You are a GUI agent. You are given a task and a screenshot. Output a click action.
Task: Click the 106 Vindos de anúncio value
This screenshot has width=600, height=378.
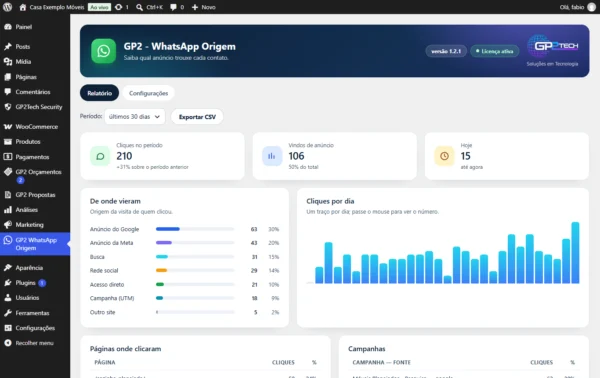click(x=296, y=156)
